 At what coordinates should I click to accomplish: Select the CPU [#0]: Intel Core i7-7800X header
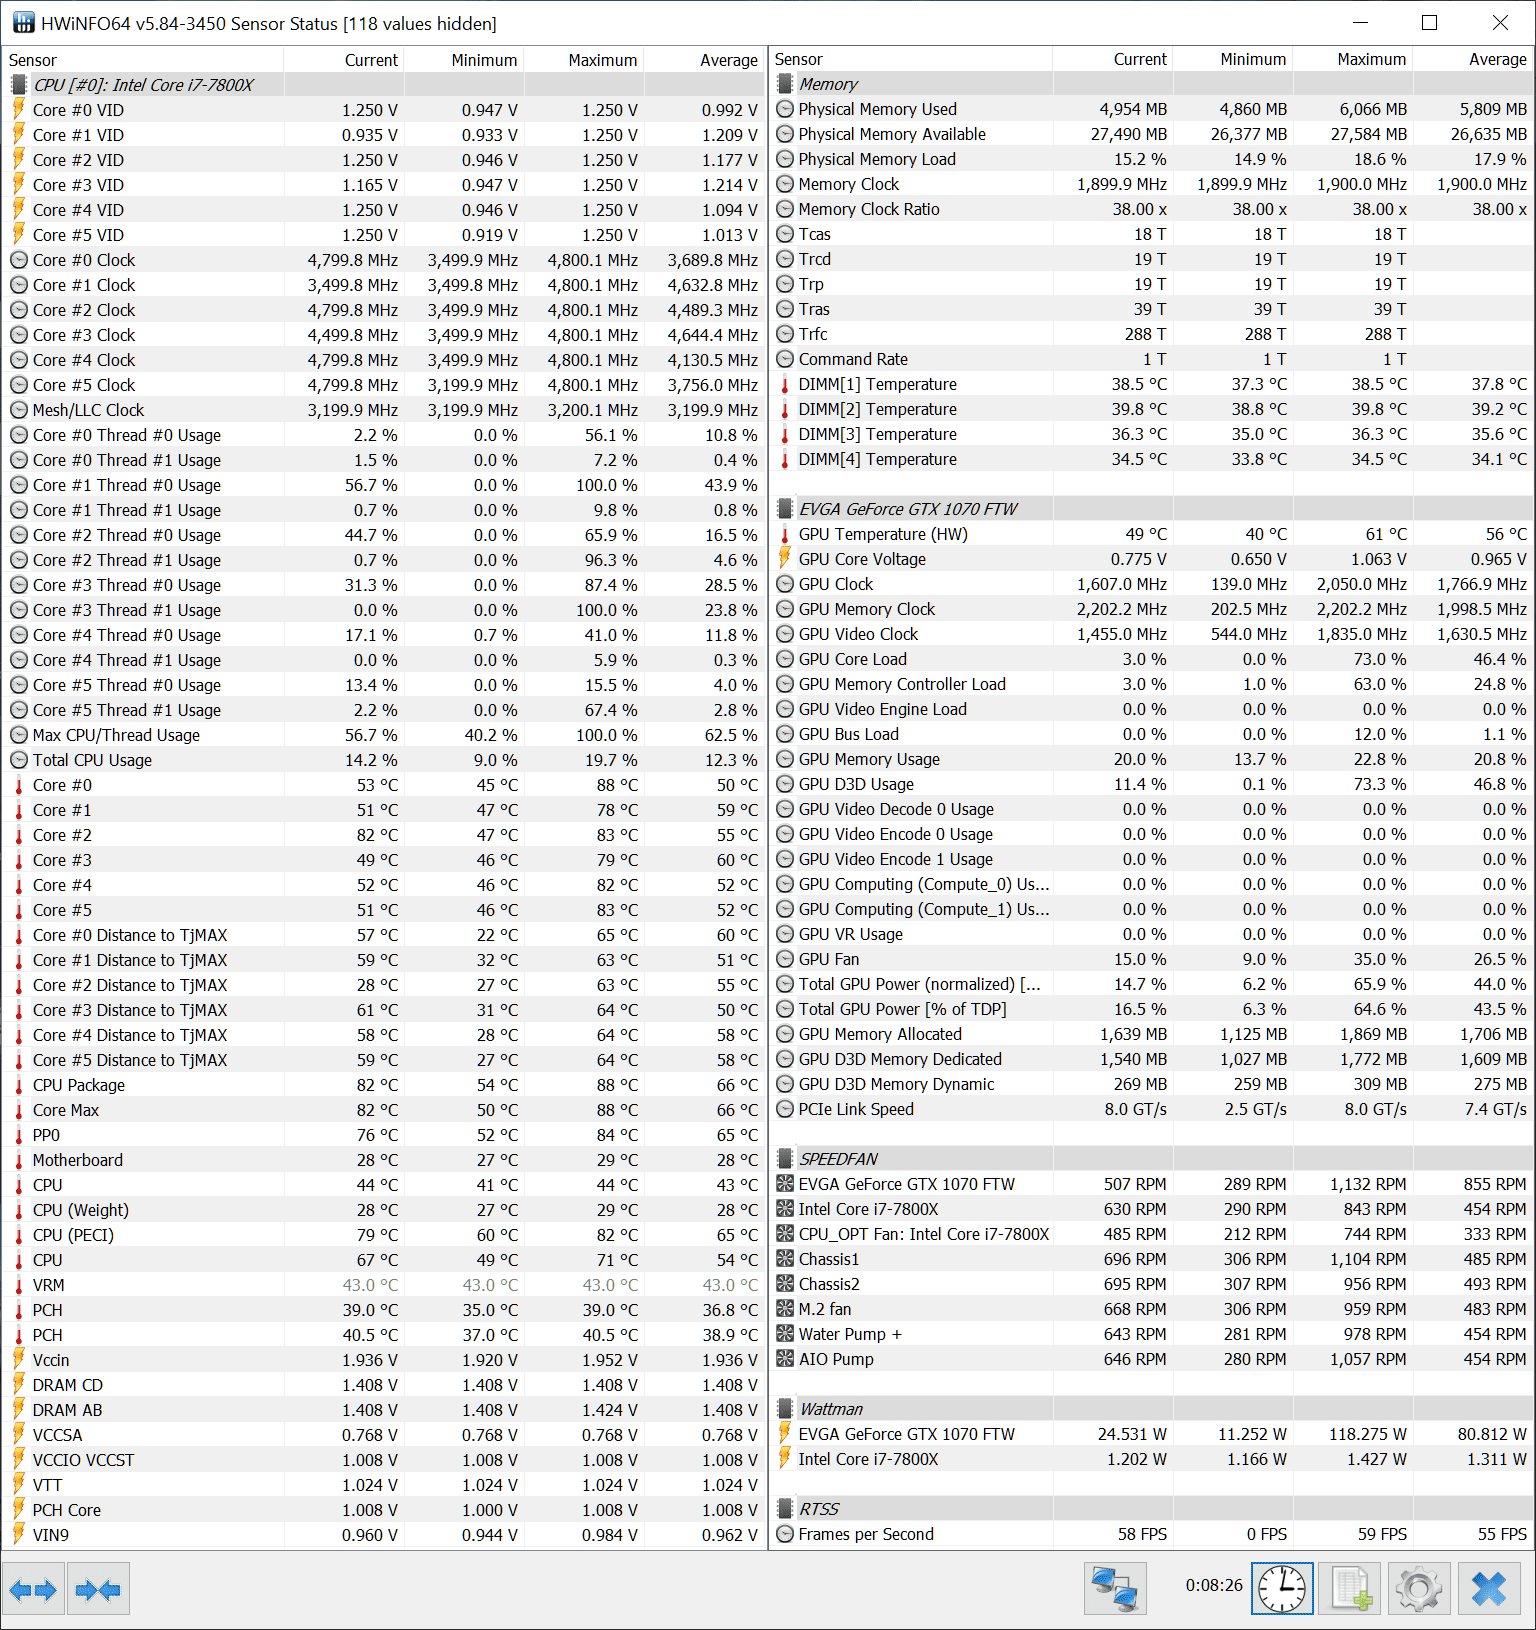coord(384,85)
